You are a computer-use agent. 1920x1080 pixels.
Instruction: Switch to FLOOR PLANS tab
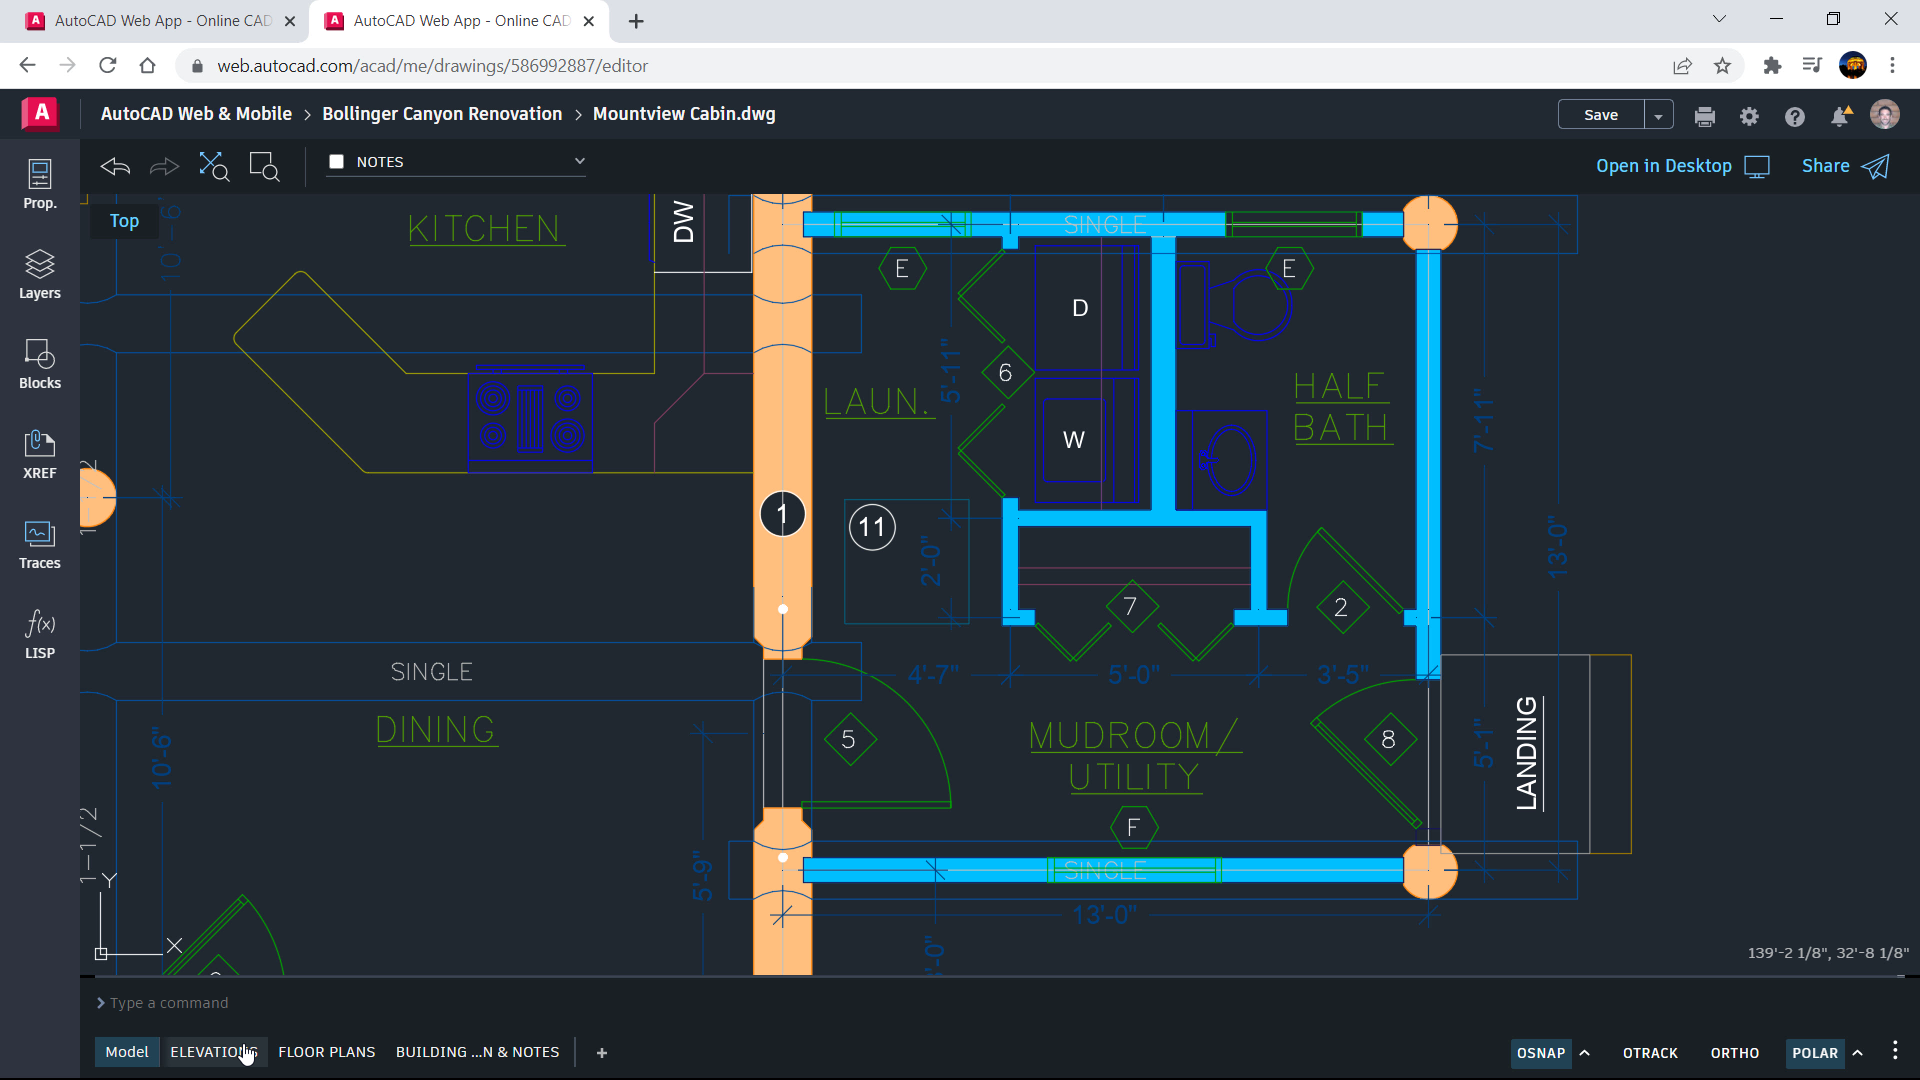click(x=326, y=1051)
